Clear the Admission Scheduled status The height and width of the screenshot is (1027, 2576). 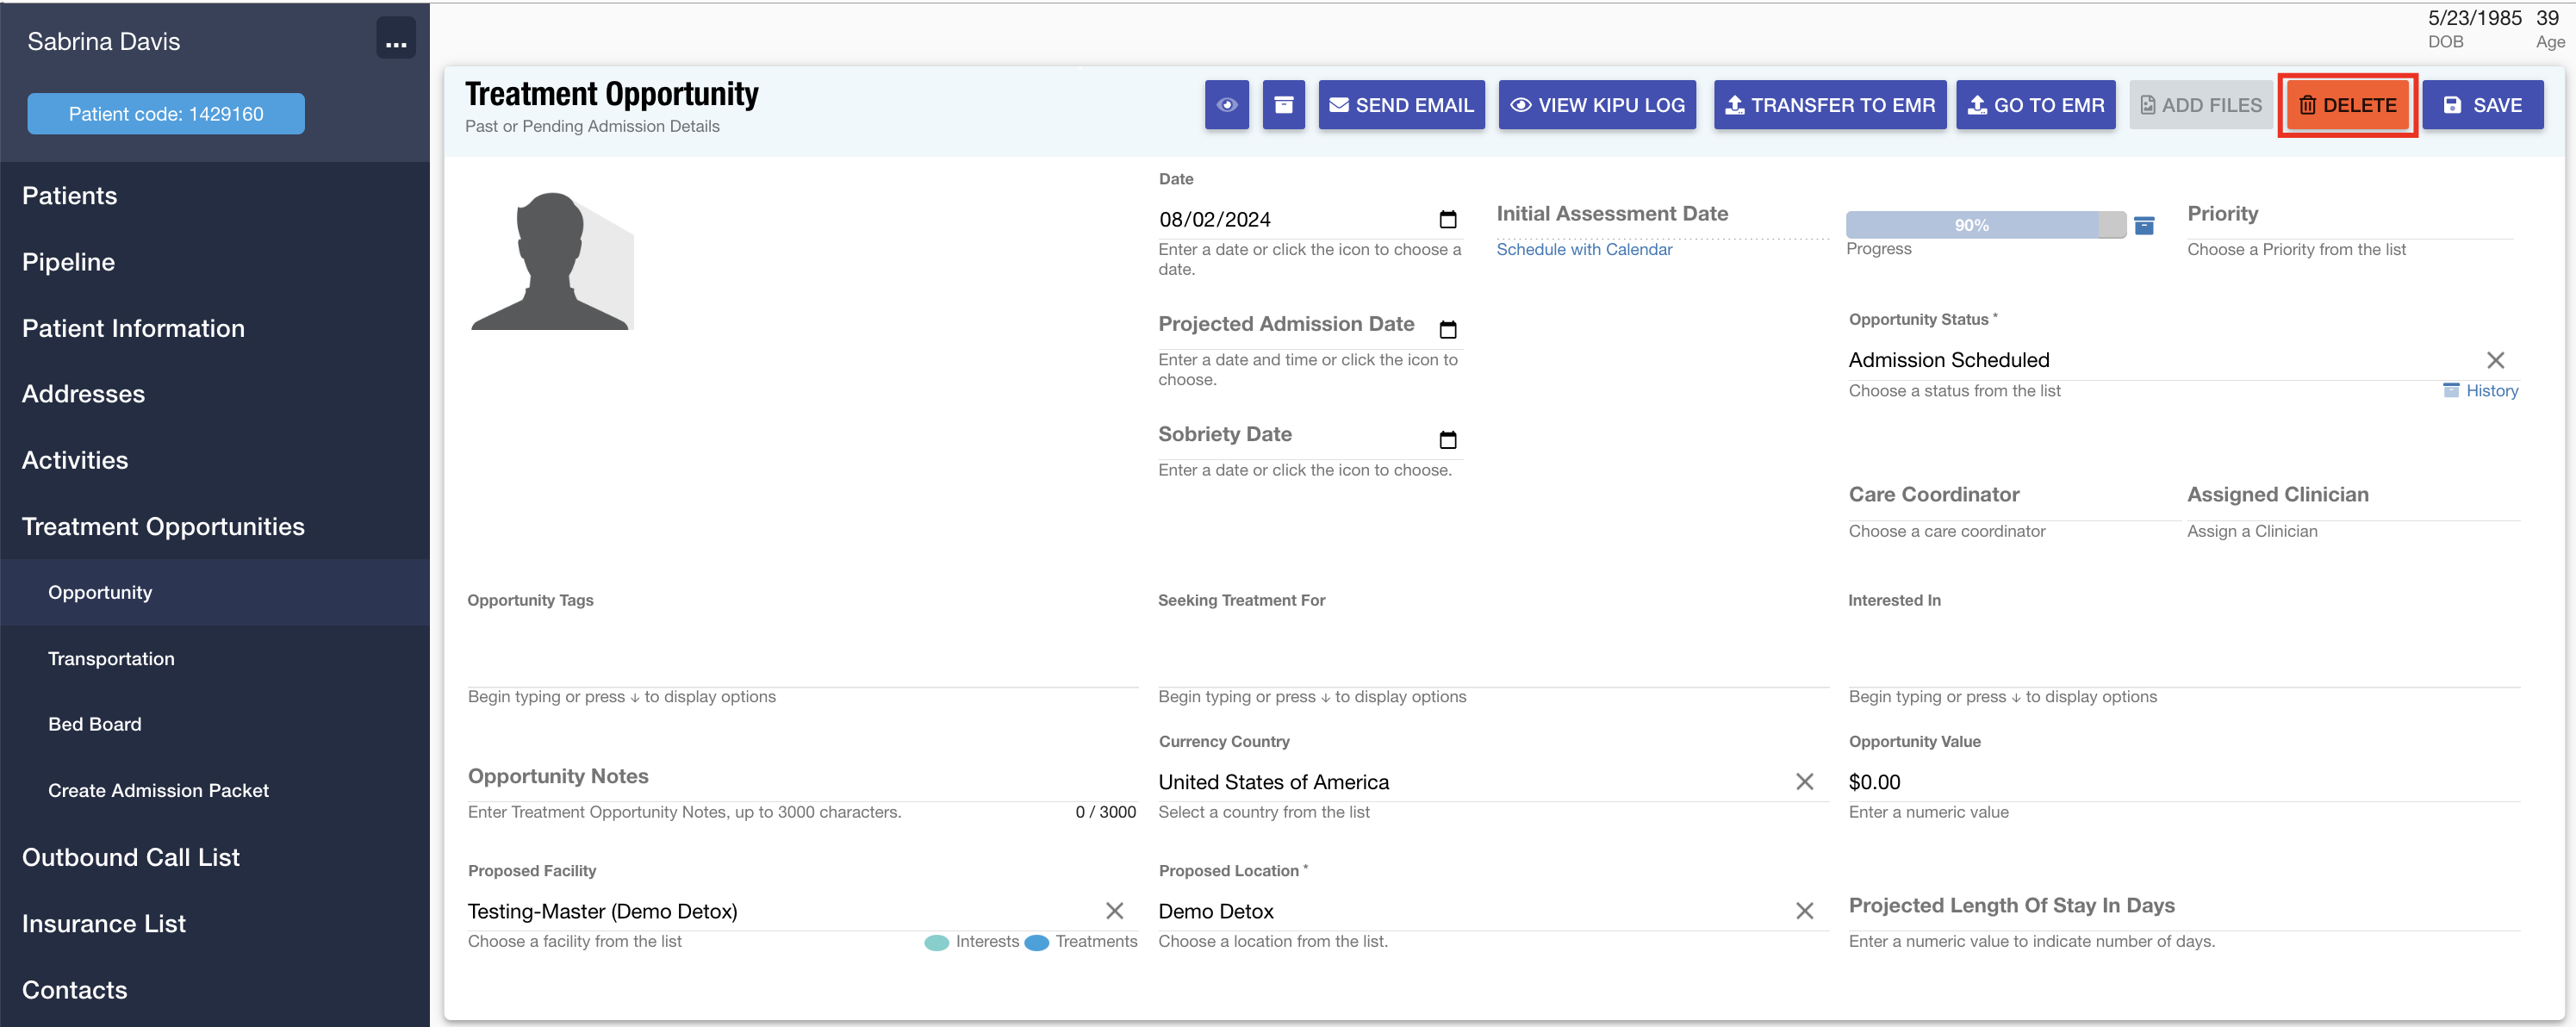[x=2495, y=360]
